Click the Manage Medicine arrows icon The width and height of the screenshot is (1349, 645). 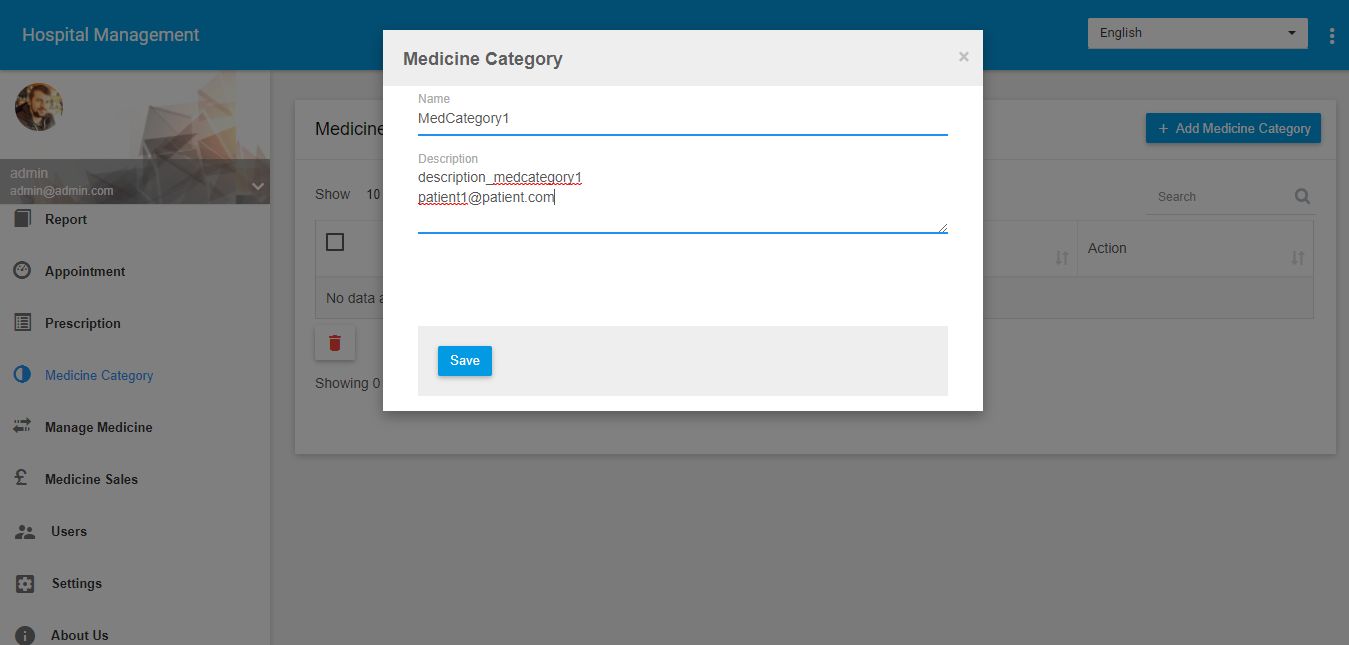coord(23,427)
